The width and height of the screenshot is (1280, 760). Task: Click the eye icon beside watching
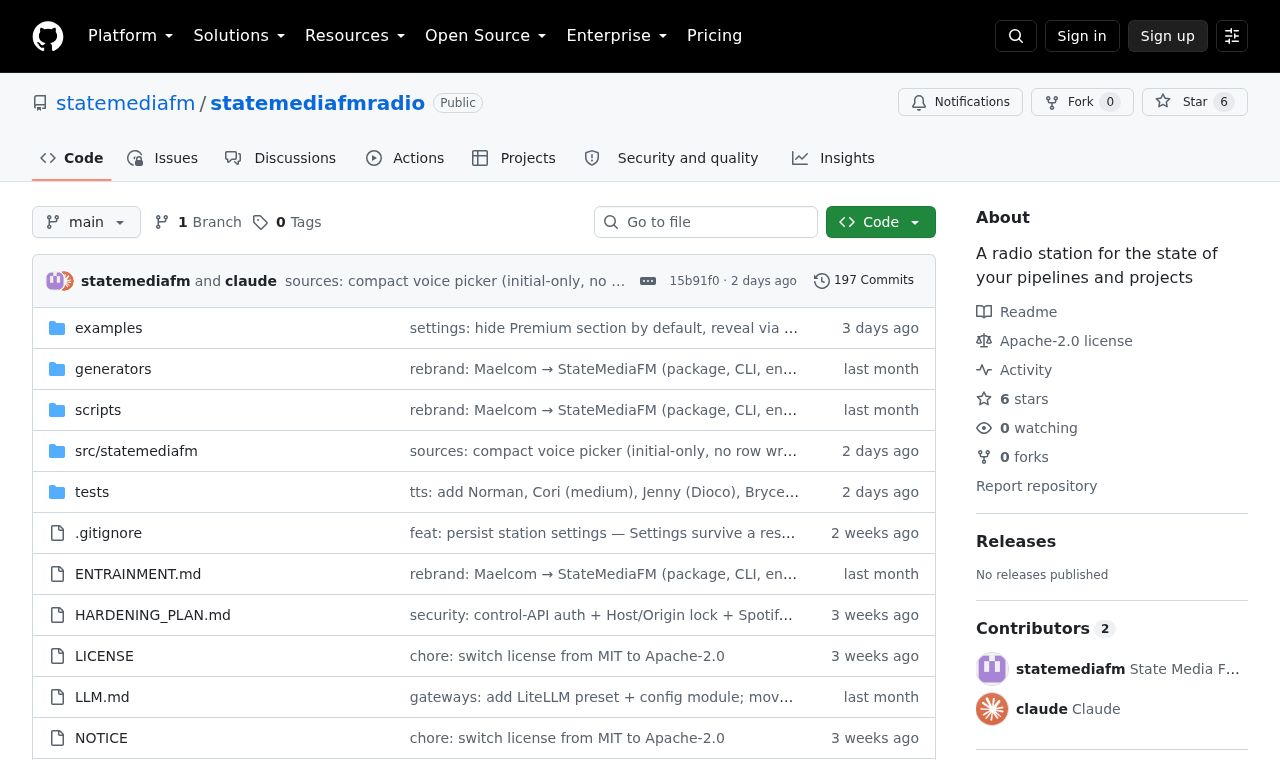pos(984,428)
